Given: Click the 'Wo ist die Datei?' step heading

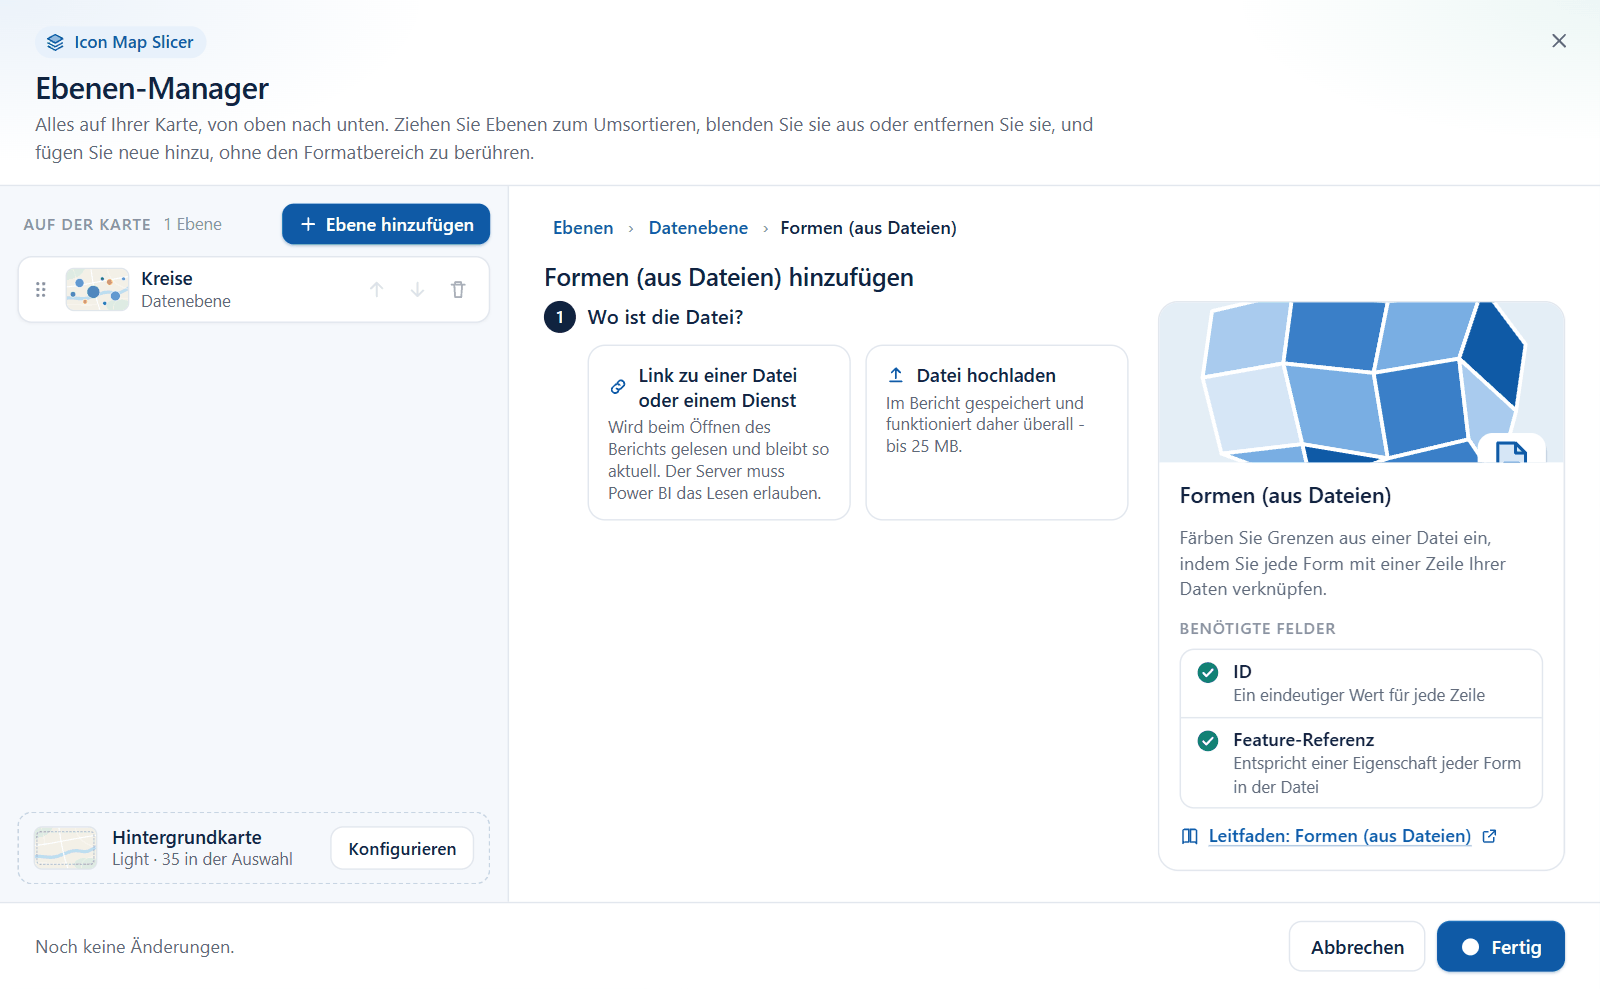Looking at the screenshot, I should pos(665,317).
